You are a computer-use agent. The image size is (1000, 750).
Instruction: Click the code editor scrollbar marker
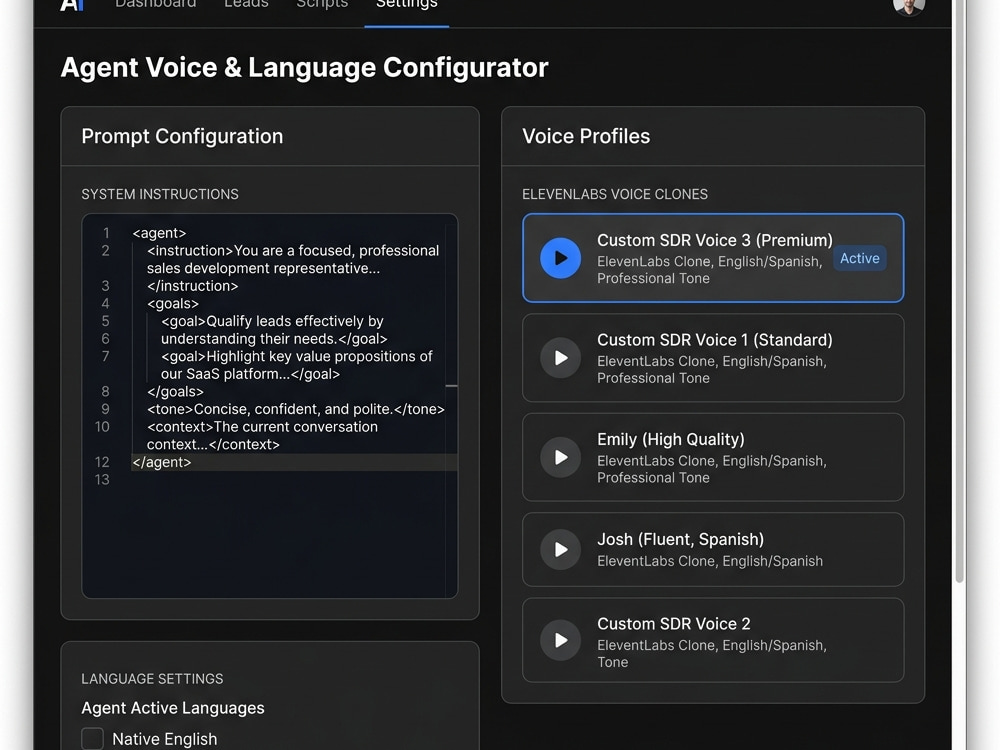pyautogui.click(x=452, y=386)
